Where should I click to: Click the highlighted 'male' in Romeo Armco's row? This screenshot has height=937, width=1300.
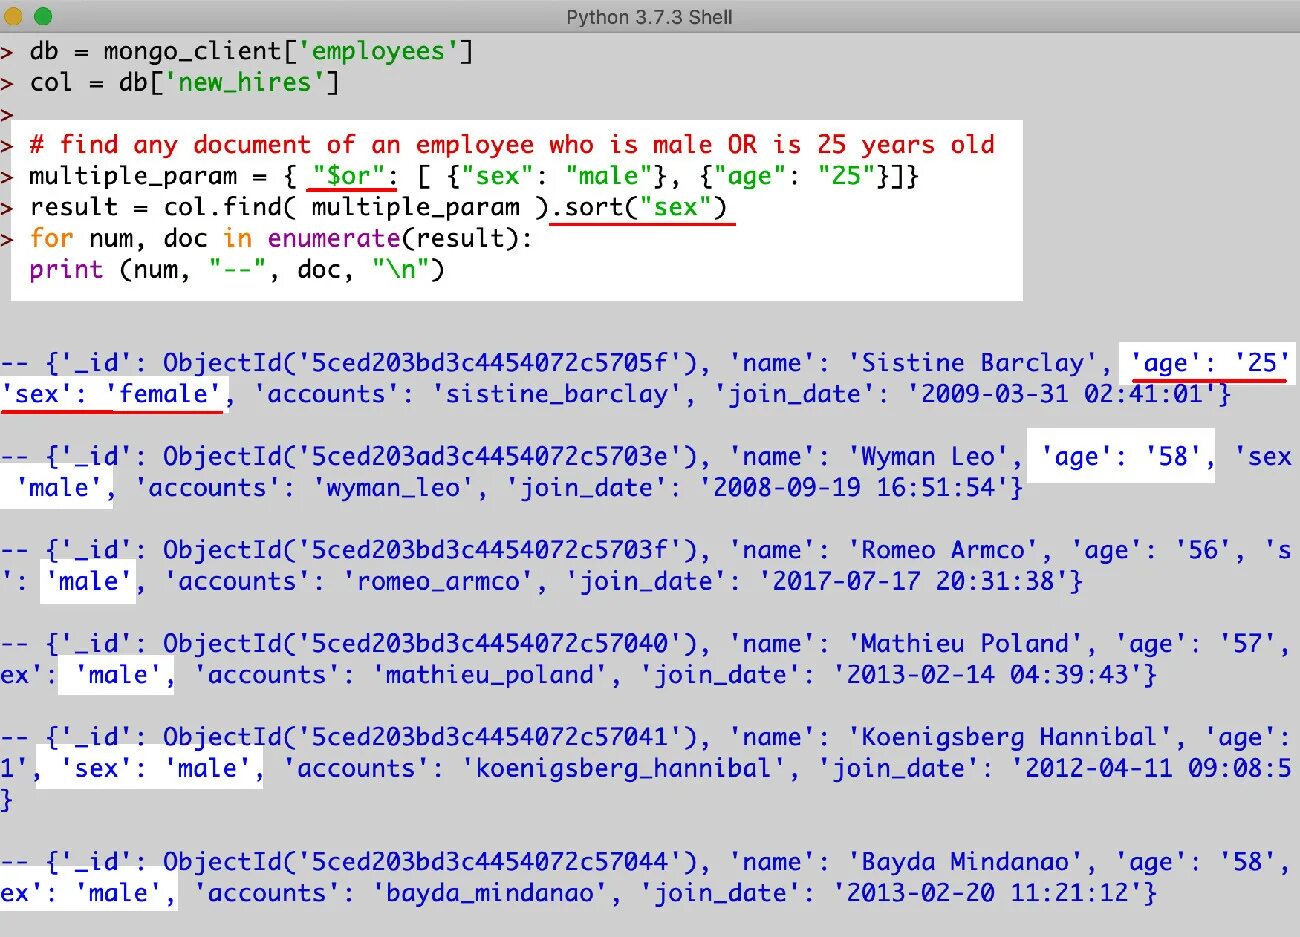[89, 582]
